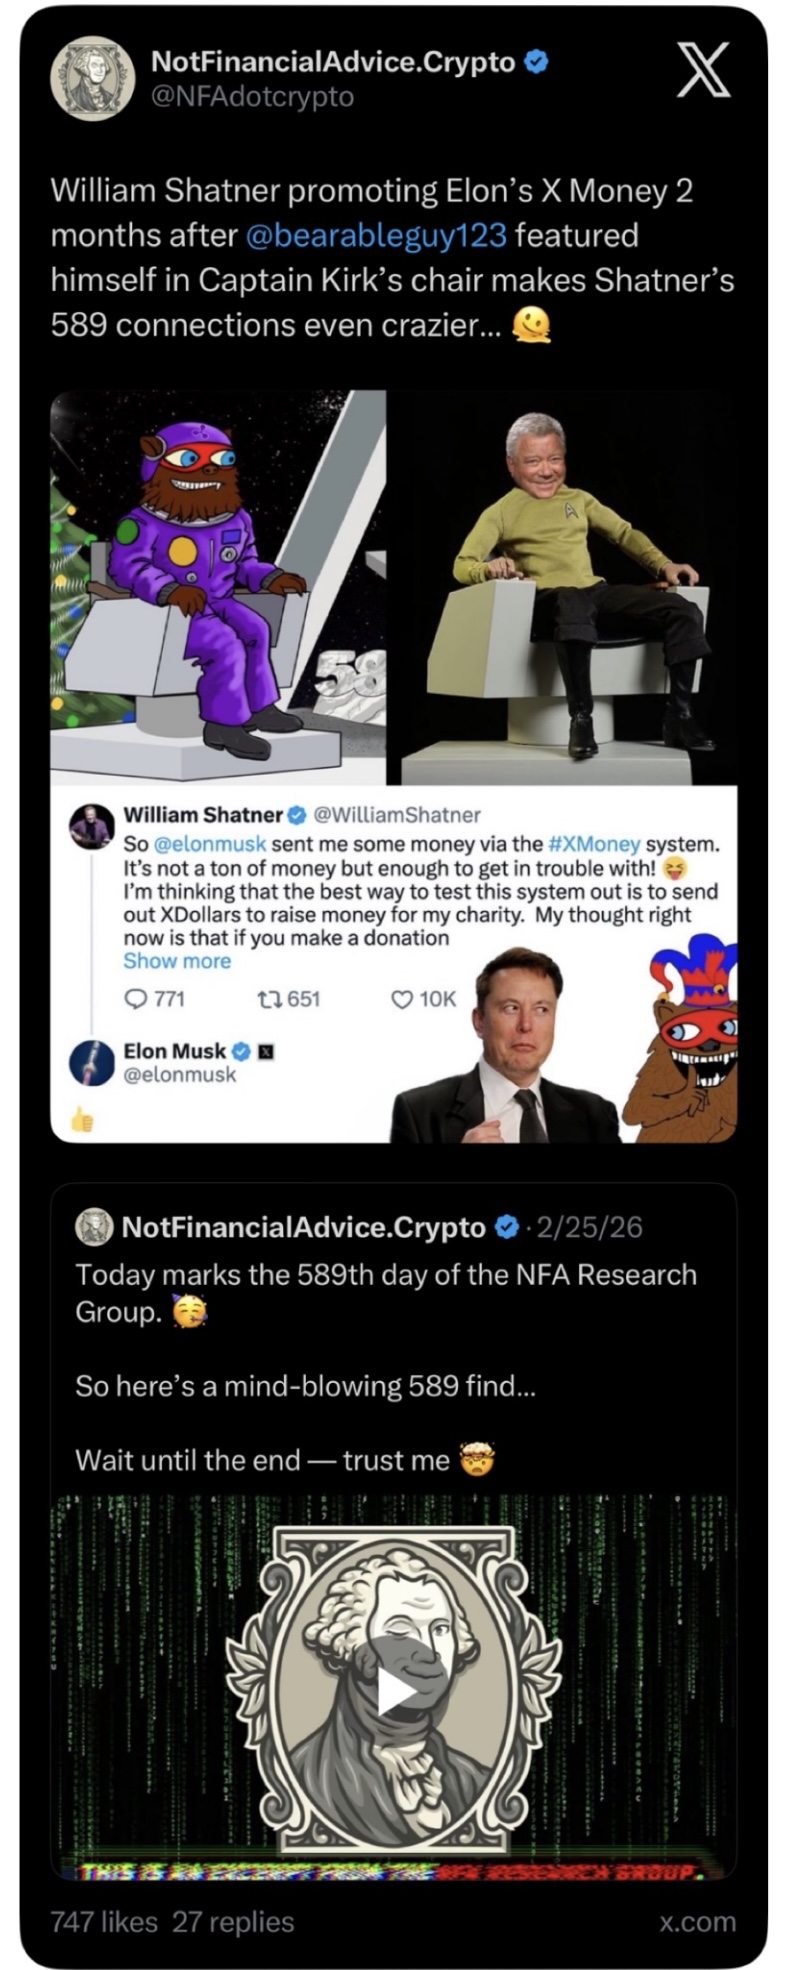Expand the tweet with Show more
789x1970 pixels.
[177, 961]
